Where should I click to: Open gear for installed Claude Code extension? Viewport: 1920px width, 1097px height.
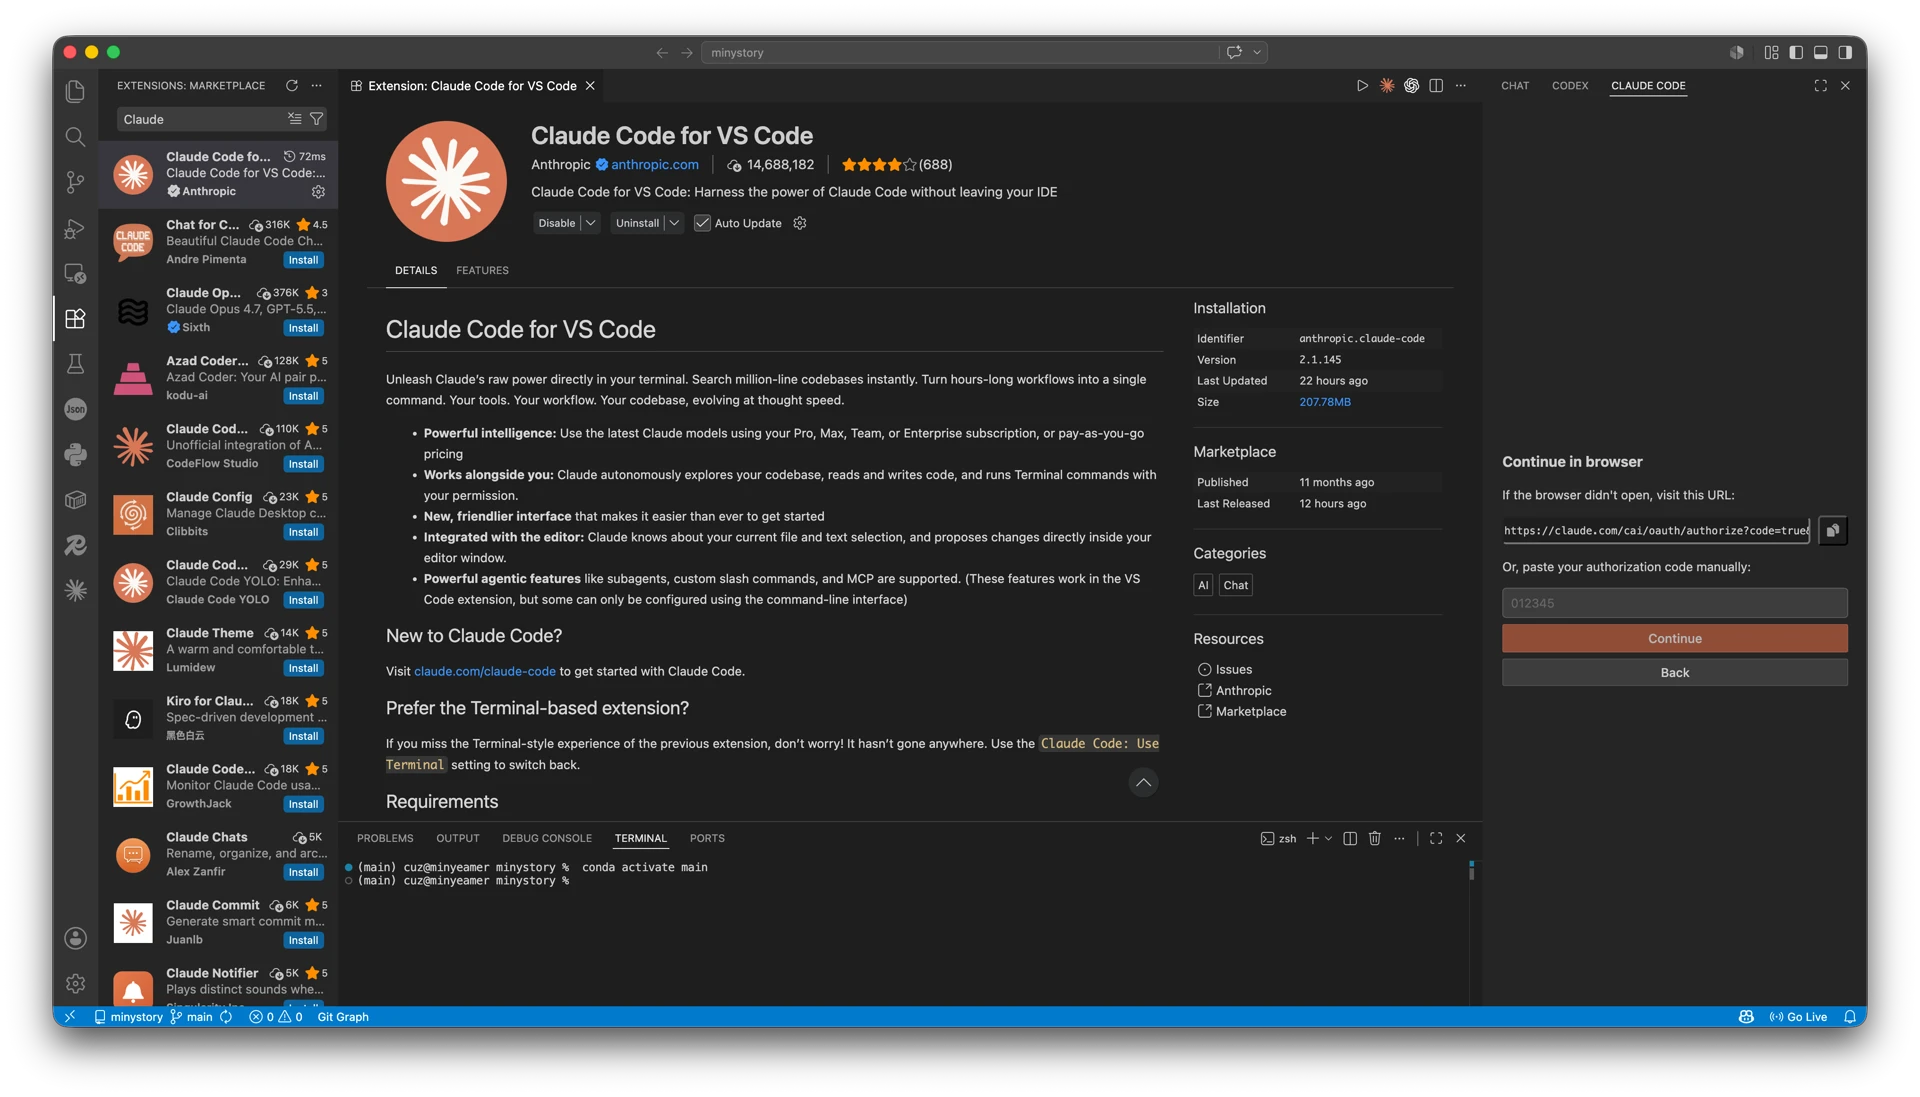point(318,191)
